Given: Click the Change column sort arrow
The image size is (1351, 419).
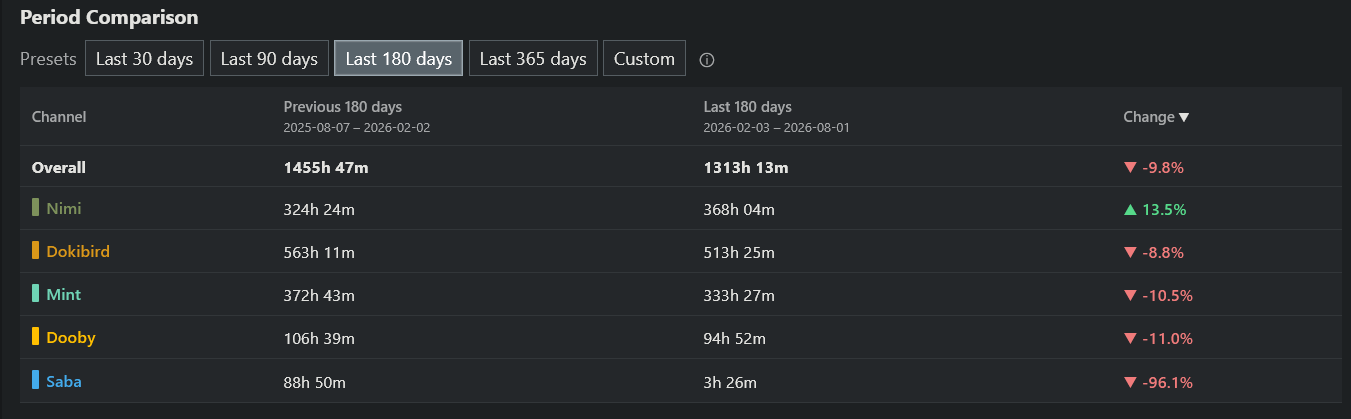Looking at the screenshot, I should (x=1184, y=118).
